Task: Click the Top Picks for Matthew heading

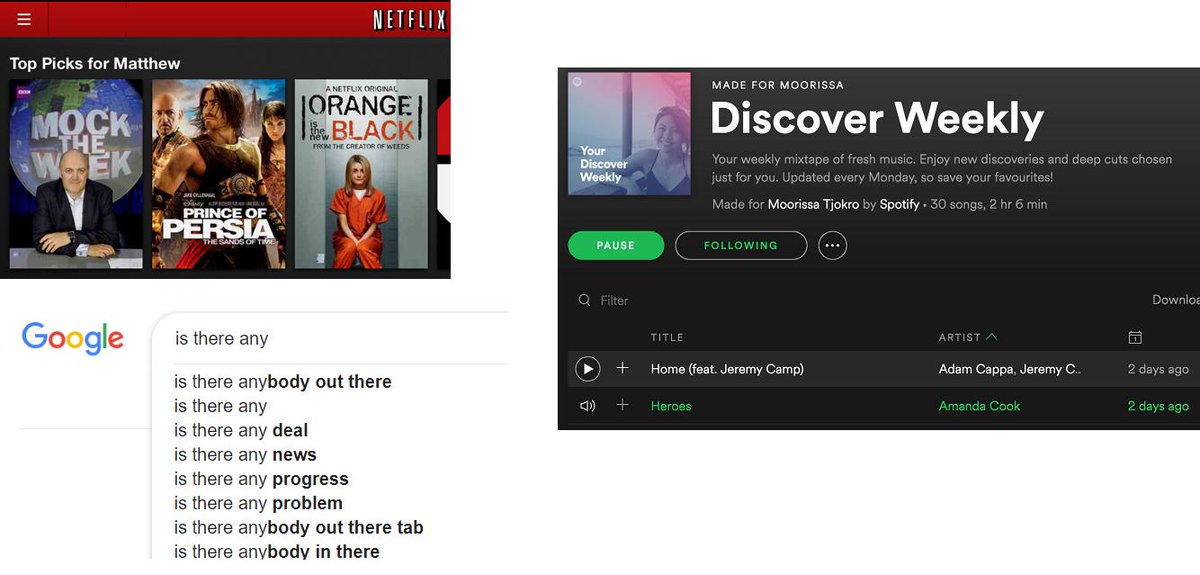Action: pos(95,63)
